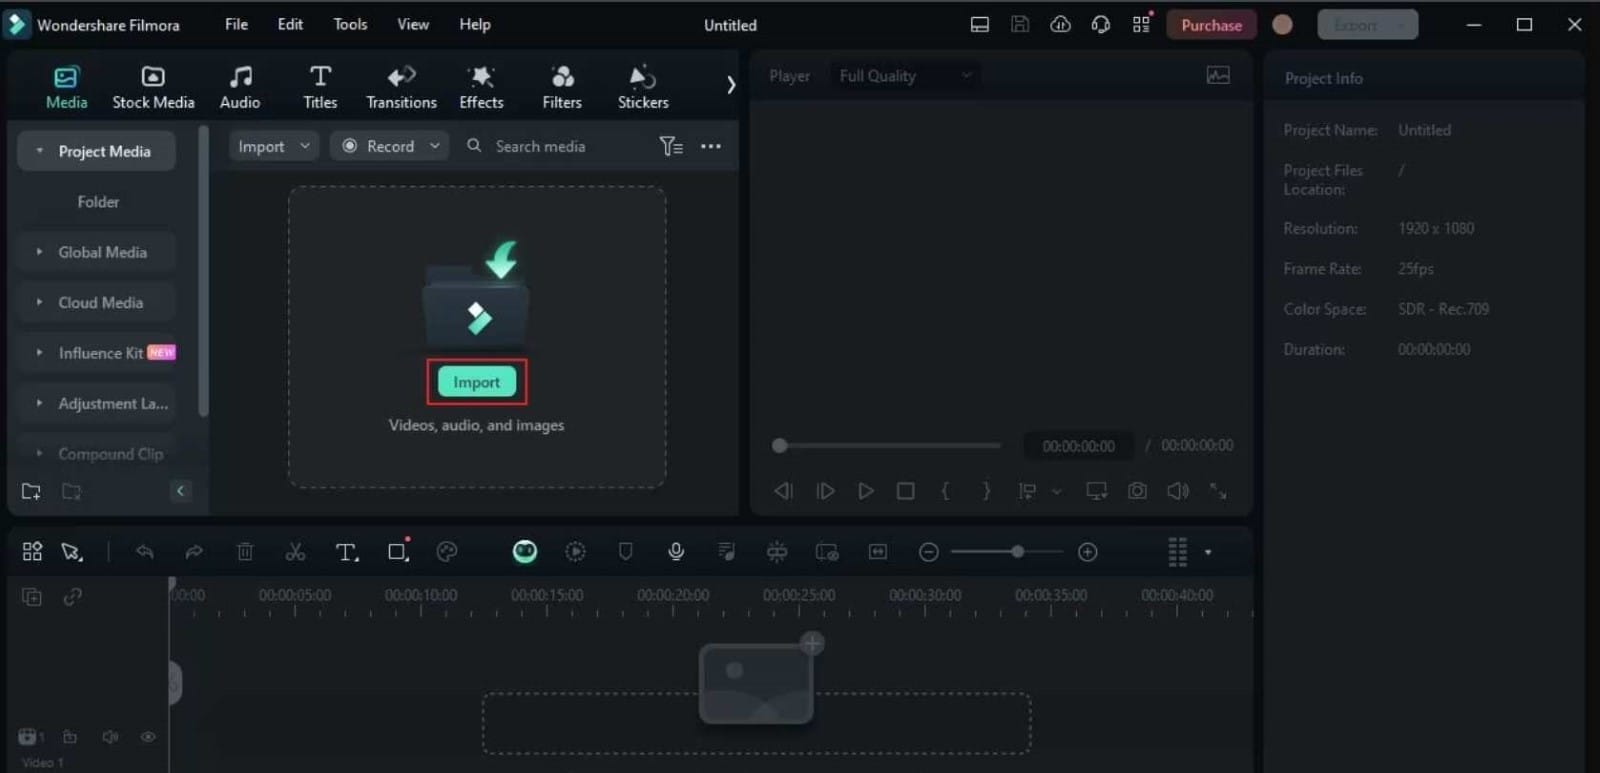Click the green Import button
The width and height of the screenshot is (1600, 773).
476,382
